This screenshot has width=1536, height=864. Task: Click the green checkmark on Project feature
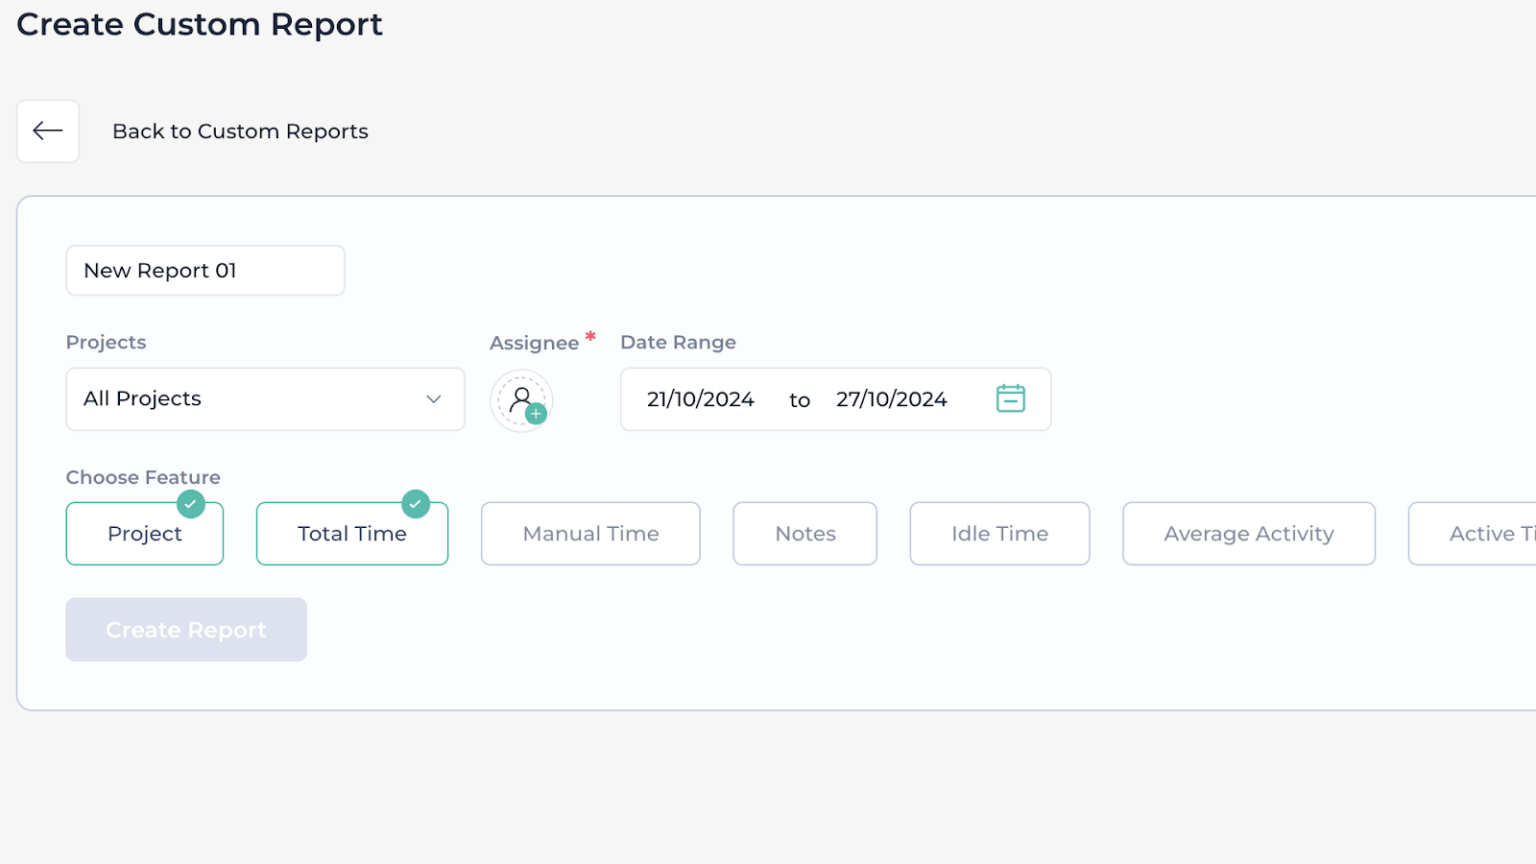(x=191, y=504)
